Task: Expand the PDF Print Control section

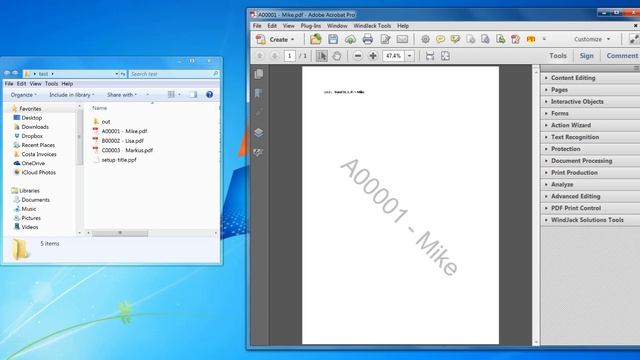Action: [591, 208]
